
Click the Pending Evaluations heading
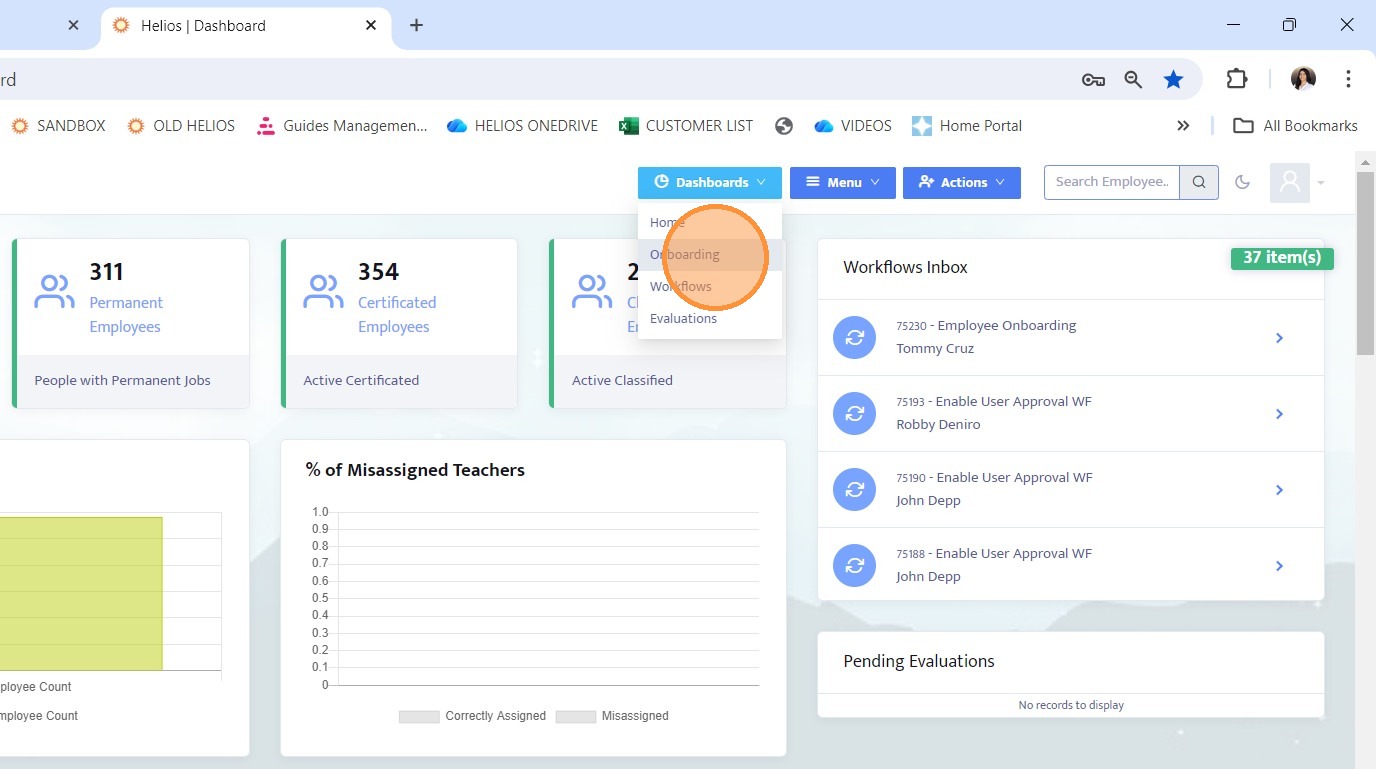919,661
